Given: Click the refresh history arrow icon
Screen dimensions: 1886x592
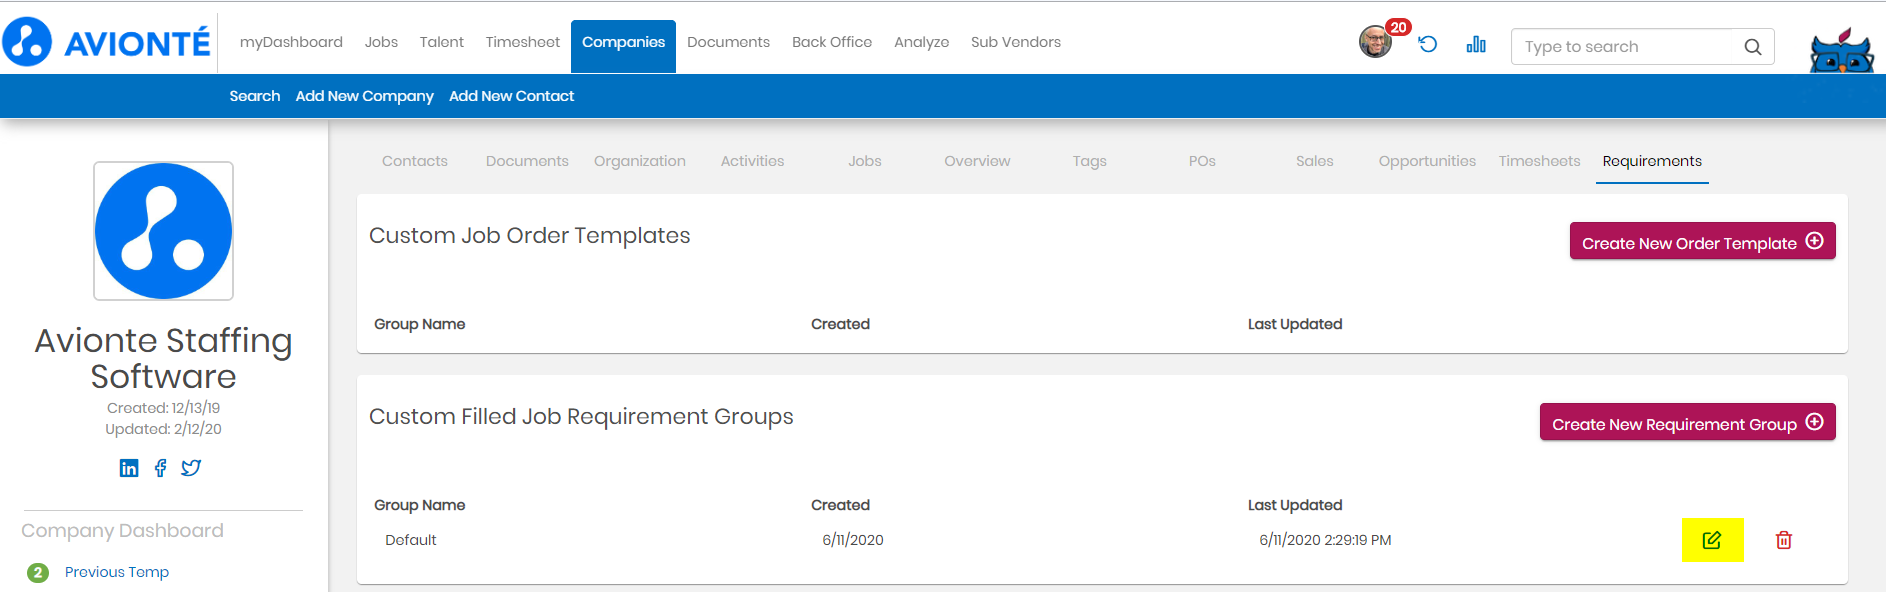Looking at the screenshot, I should pos(1428,44).
